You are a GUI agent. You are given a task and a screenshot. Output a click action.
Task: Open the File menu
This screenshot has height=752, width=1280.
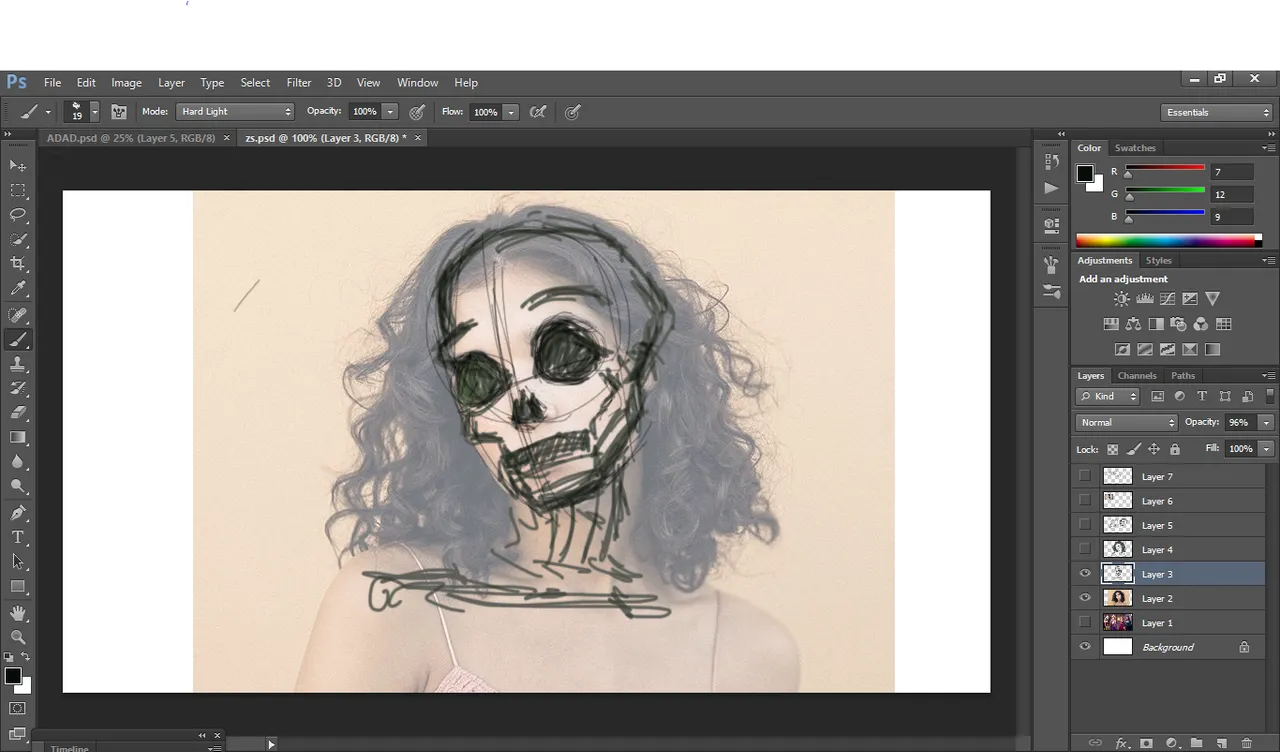(52, 83)
